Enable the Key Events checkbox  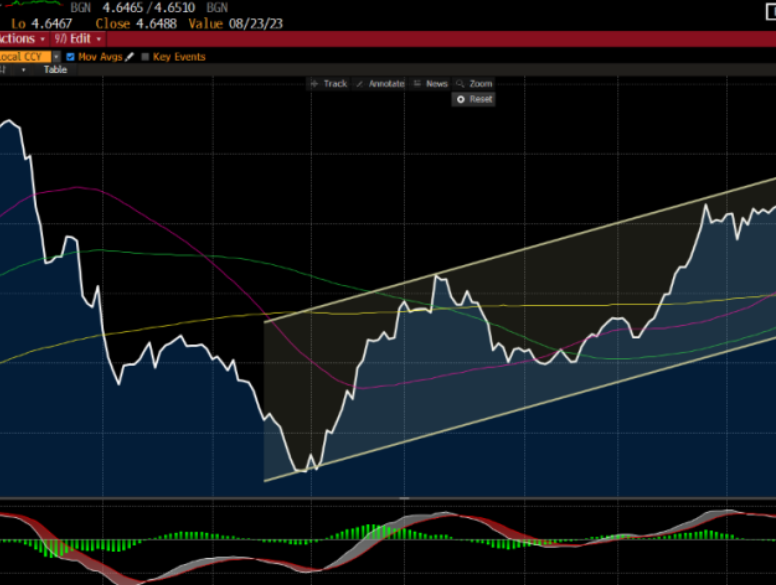coord(145,57)
